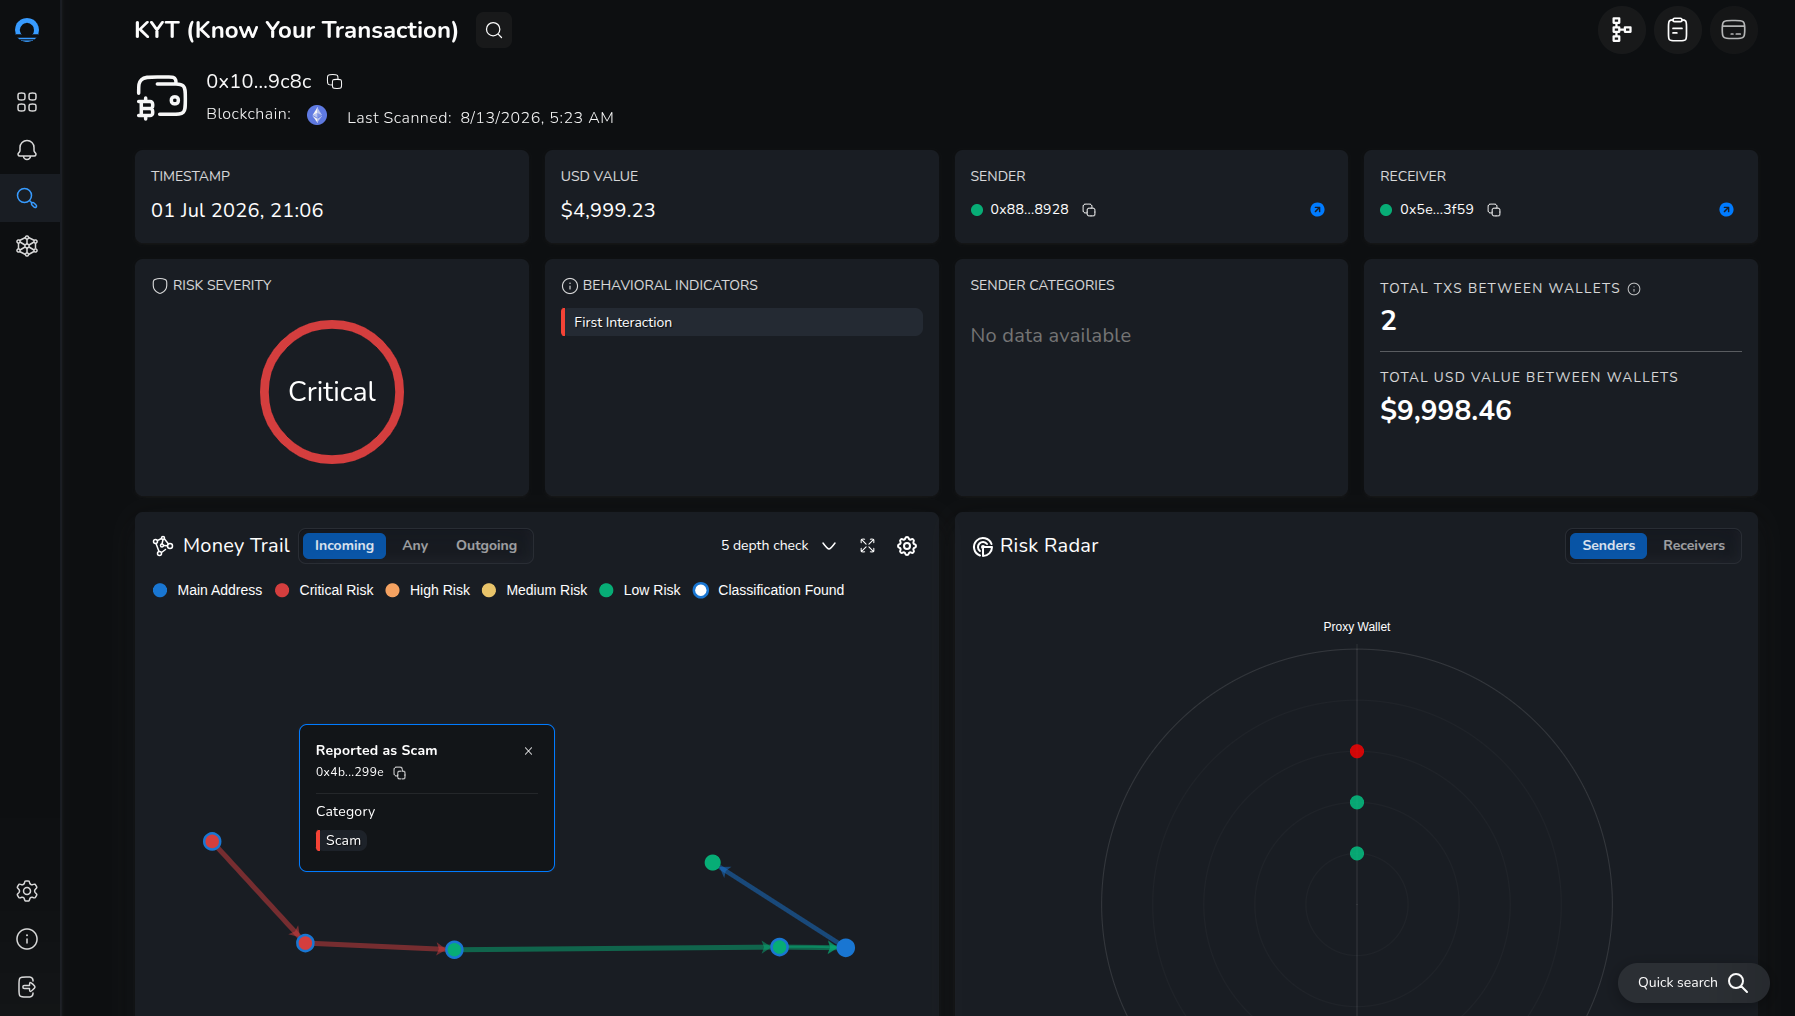Copy the main wallet address 0x10...9c8c

[335, 82]
